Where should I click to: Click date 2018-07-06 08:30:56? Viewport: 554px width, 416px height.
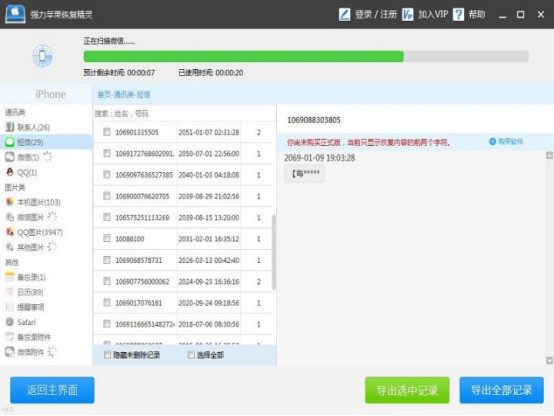click(208, 324)
